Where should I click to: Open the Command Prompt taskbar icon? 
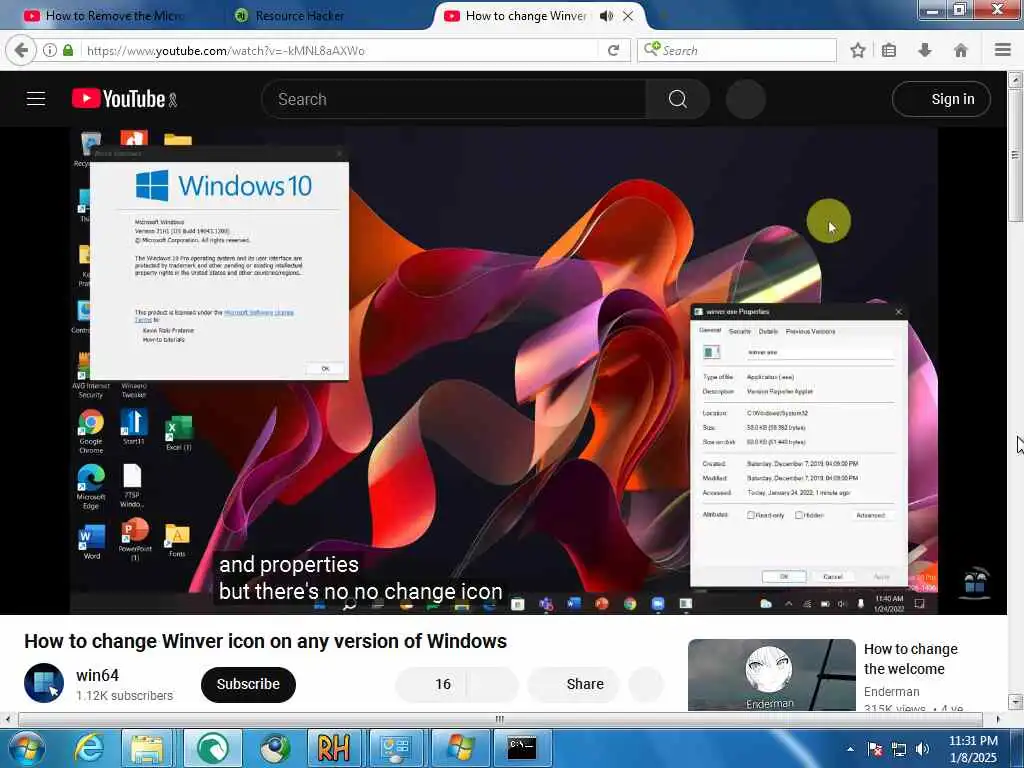pyautogui.click(x=522, y=748)
